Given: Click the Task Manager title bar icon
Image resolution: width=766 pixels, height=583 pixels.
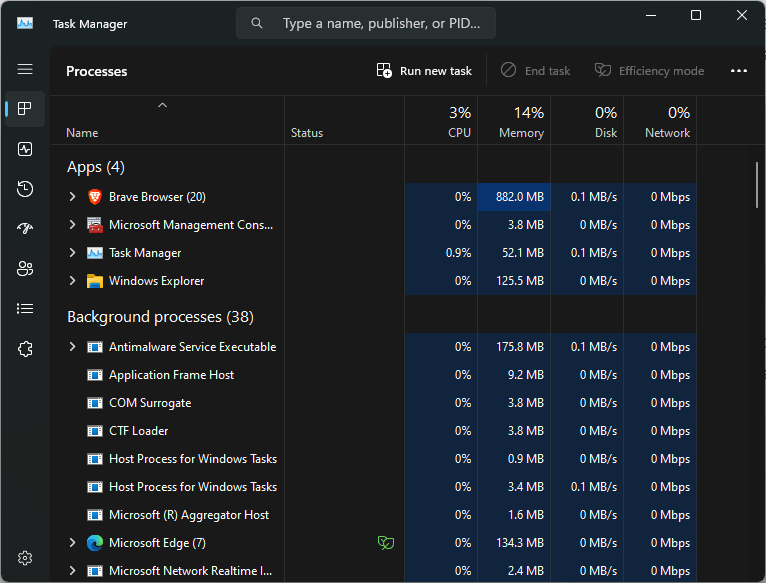Looking at the screenshot, I should (x=25, y=23).
